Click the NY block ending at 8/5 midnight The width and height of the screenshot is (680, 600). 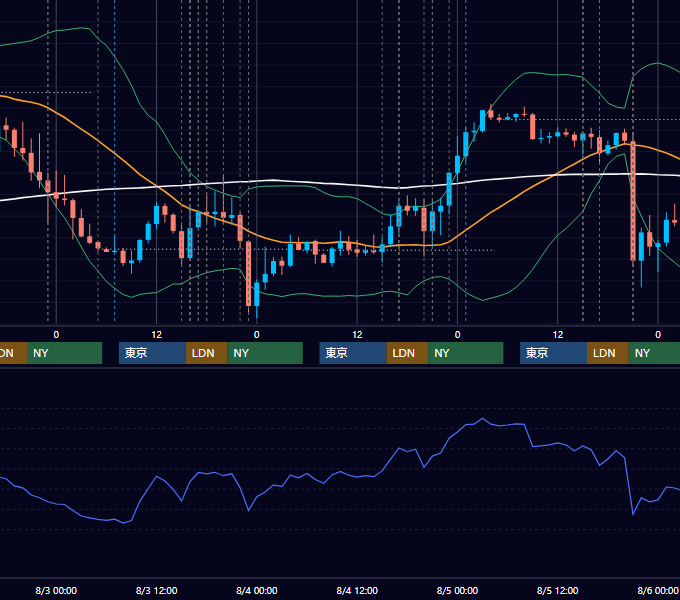466,353
